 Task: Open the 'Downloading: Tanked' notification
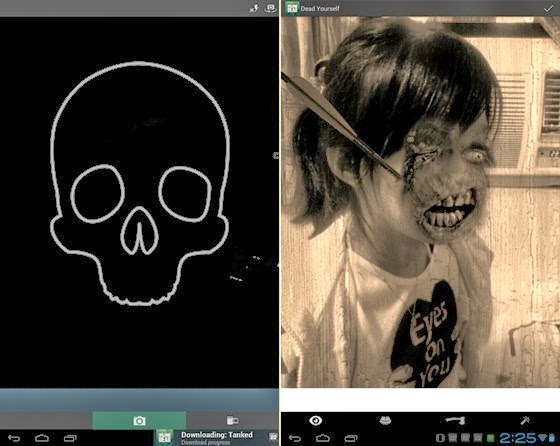click(216, 438)
